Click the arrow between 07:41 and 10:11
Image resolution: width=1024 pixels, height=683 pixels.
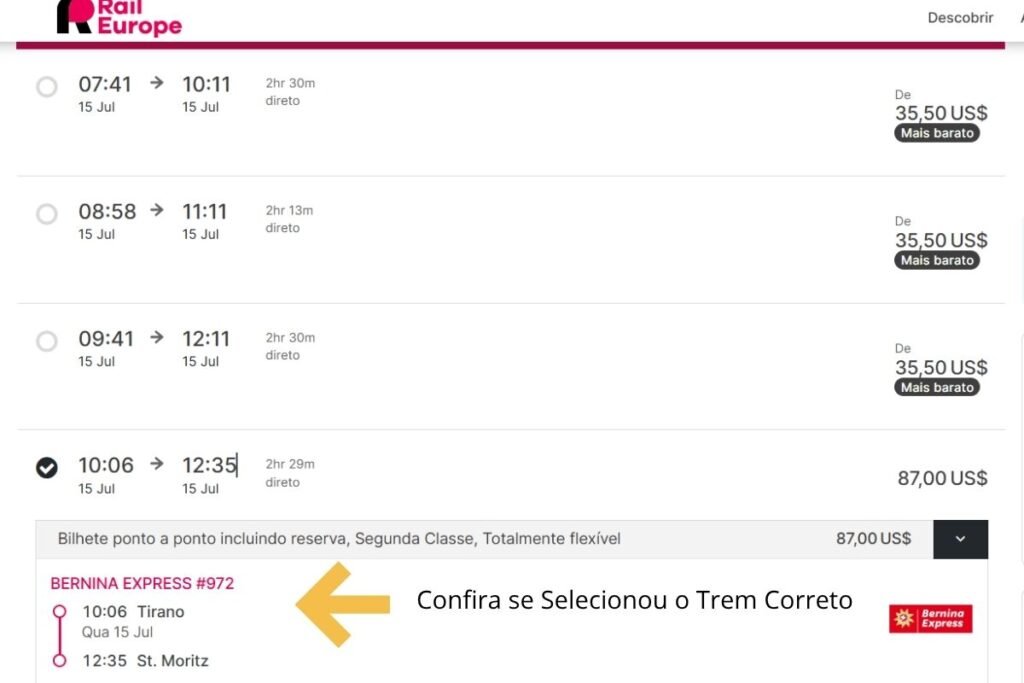click(x=156, y=84)
